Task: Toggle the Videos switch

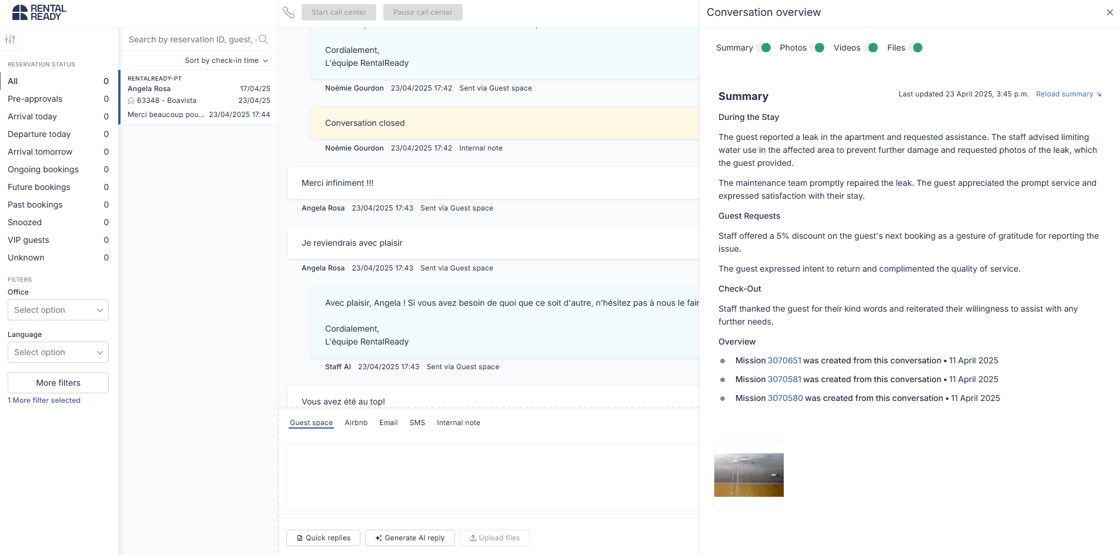Action: (871, 48)
